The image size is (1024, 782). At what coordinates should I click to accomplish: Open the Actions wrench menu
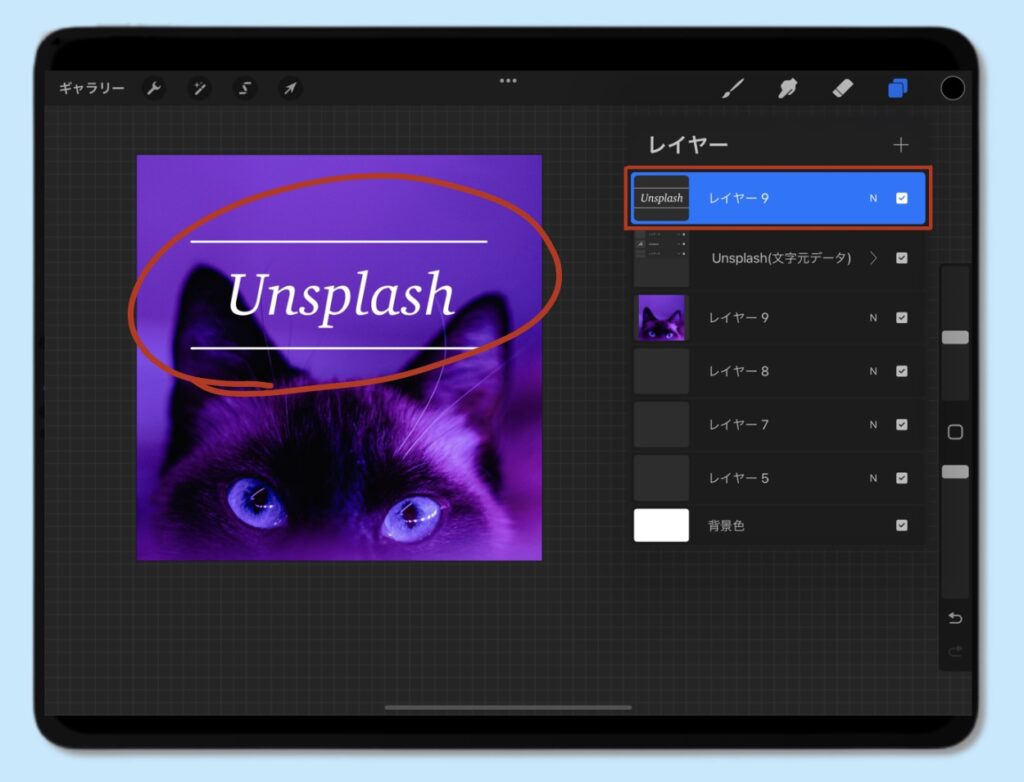click(x=153, y=88)
